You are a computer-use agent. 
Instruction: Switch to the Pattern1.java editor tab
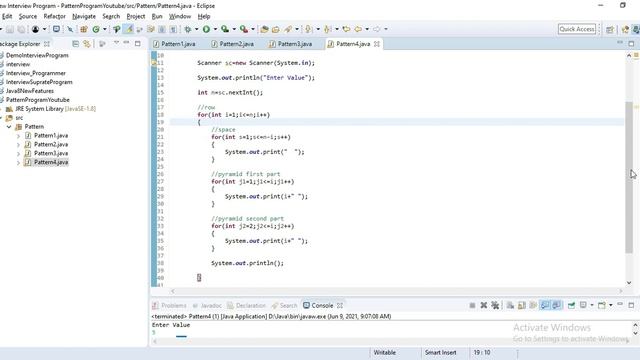(174, 44)
